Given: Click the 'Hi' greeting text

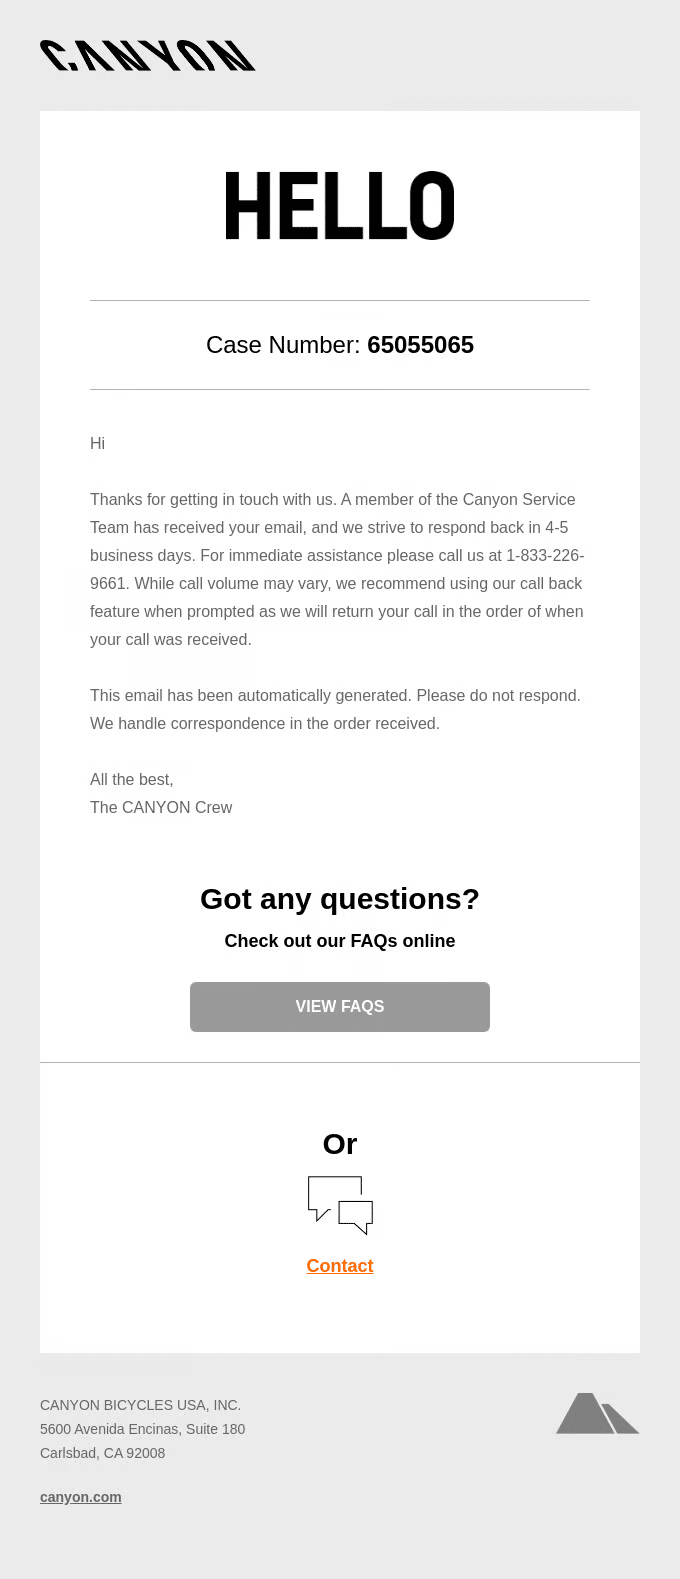Looking at the screenshot, I should coord(97,443).
